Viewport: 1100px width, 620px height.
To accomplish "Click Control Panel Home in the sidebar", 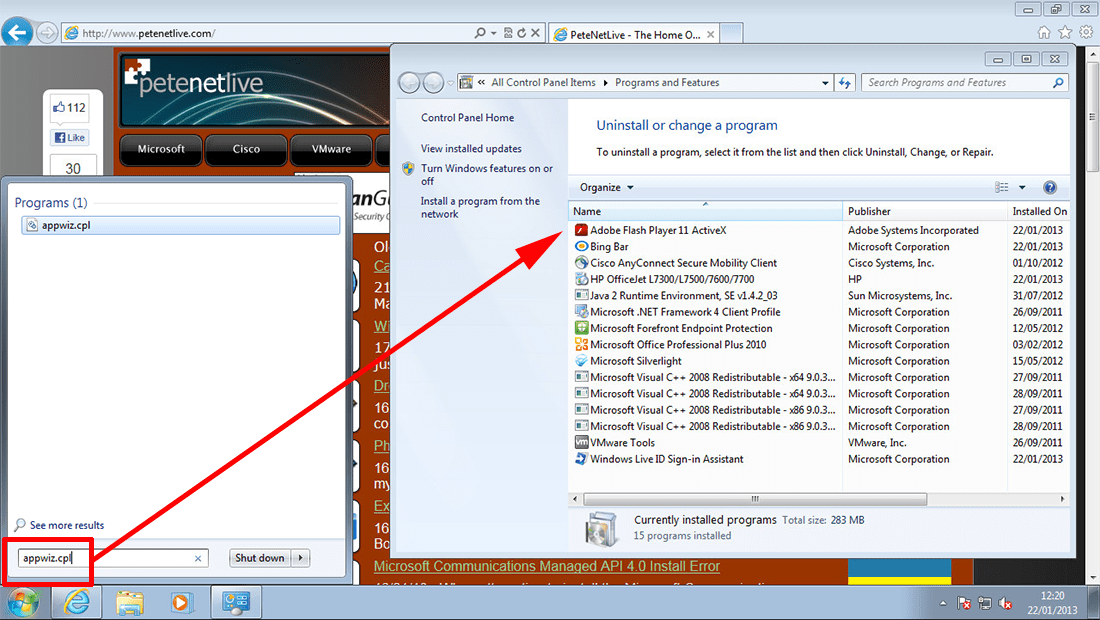I will pos(466,117).
